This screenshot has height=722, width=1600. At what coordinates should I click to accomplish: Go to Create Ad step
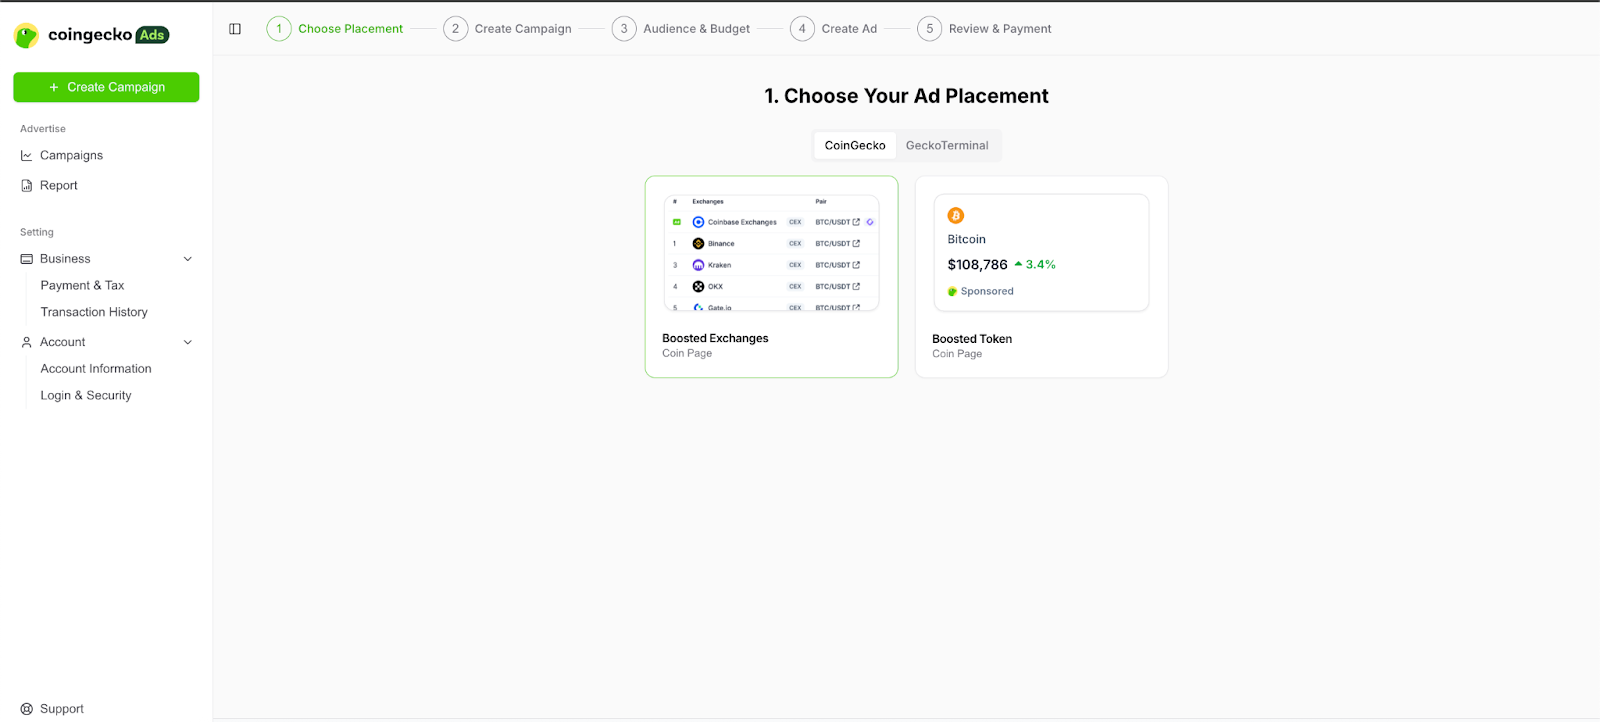(x=849, y=29)
